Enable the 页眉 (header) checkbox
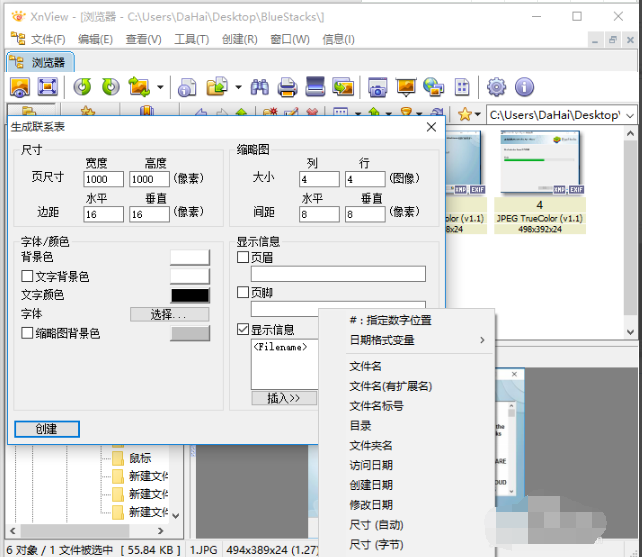The width and height of the screenshot is (642, 557). (x=243, y=257)
